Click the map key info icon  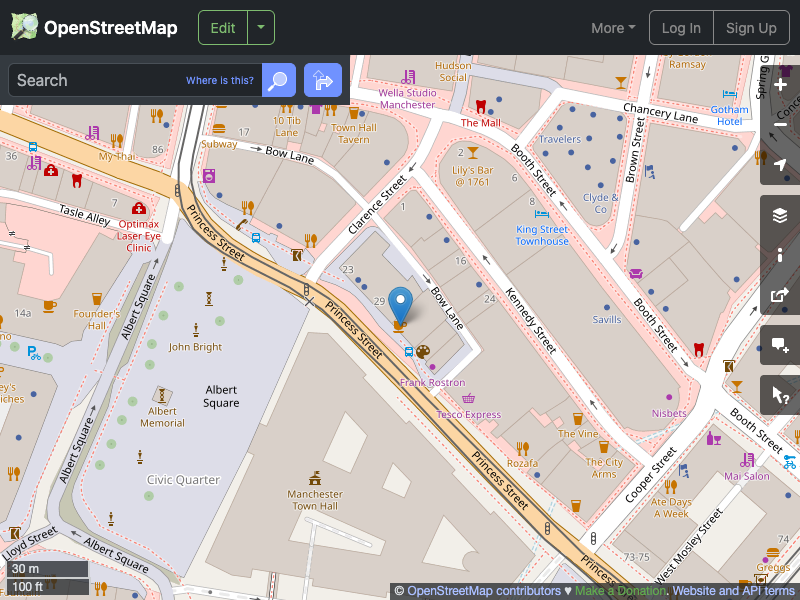click(781, 255)
